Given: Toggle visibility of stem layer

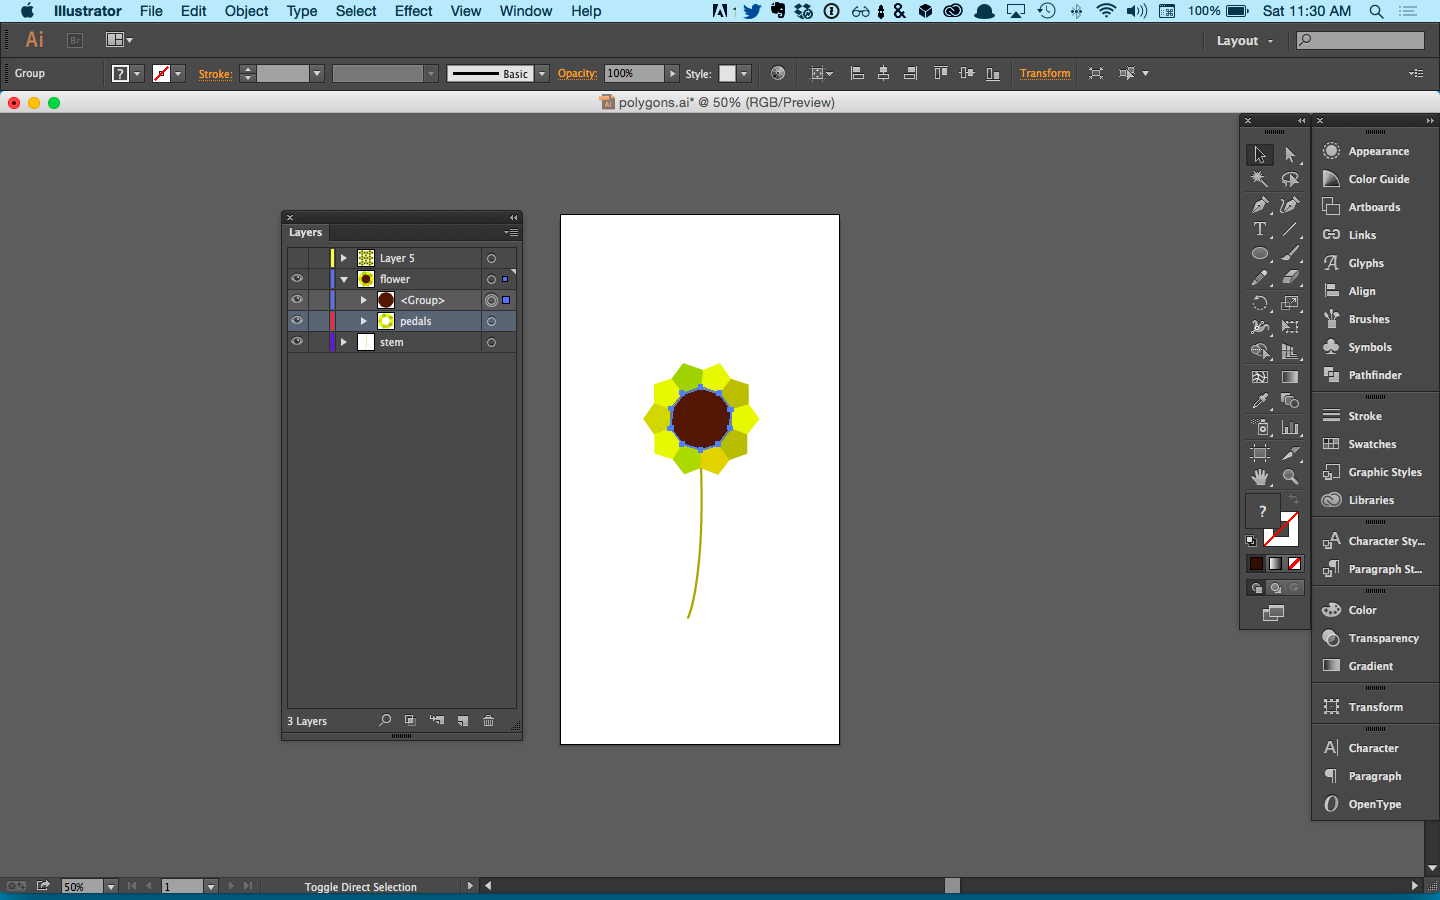Looking at the screenshot, I should click(297, 342).
